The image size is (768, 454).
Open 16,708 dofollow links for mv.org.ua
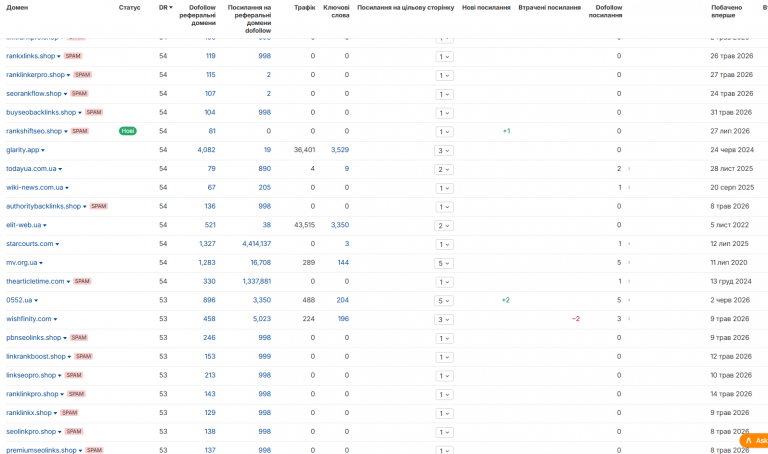261,263
